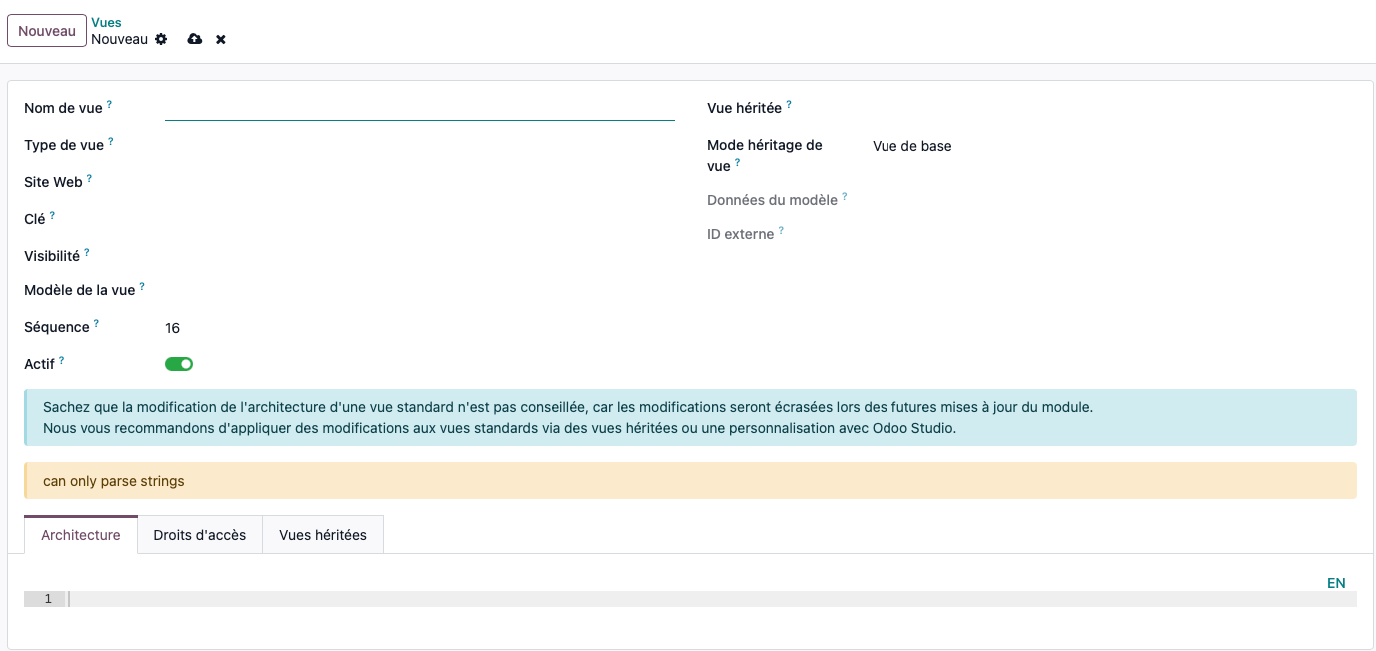Image resolution: width=1376 pixels, height=651 pixels.
Task: Toggle the Actif switch off
Action: [x=179, y=364]
